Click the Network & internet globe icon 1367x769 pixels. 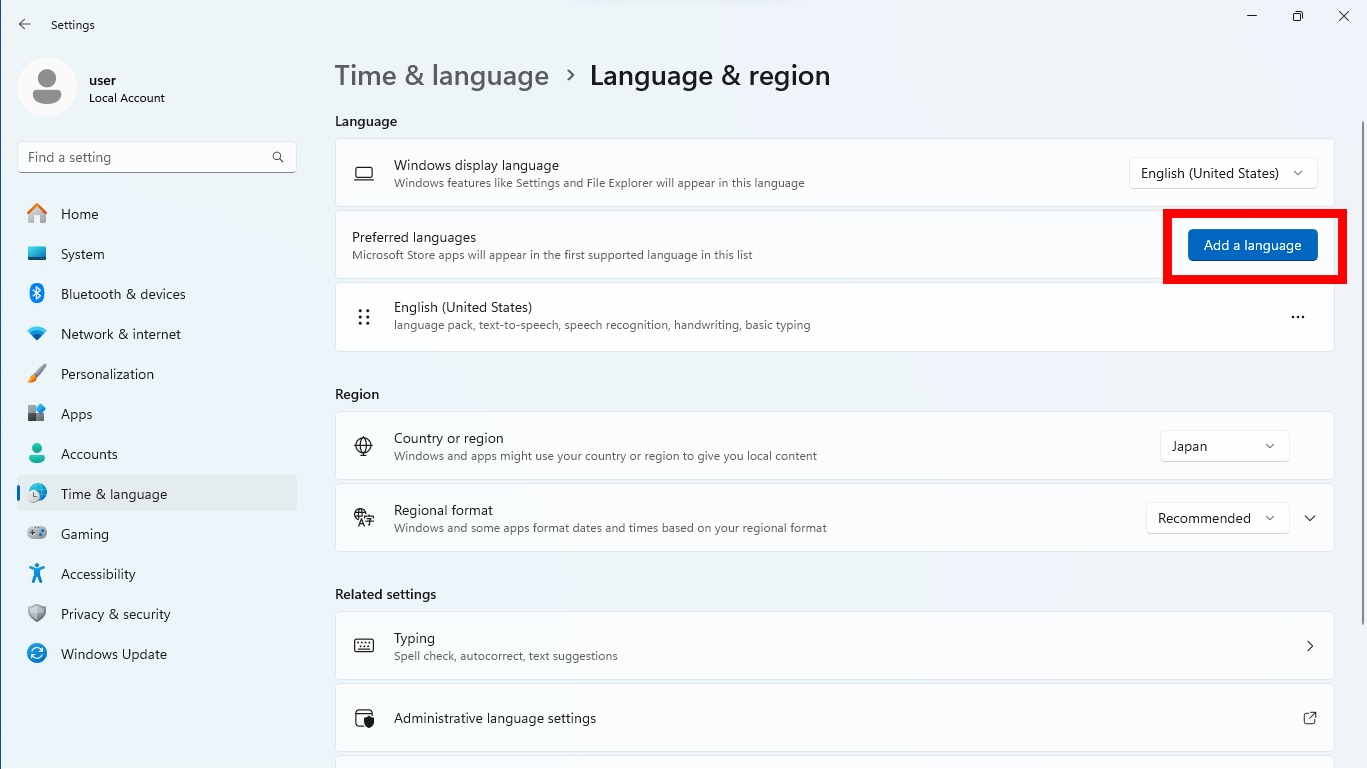(37, 333)
